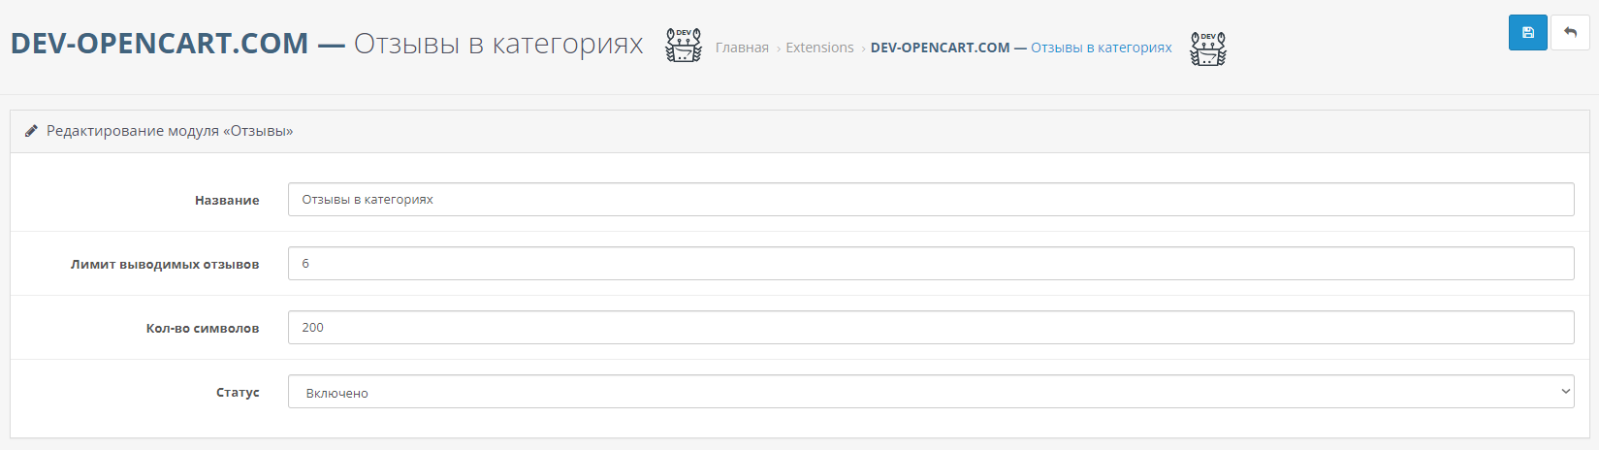
Task: Open the Главная breadcrumb link
Action: tap(742, 47)
